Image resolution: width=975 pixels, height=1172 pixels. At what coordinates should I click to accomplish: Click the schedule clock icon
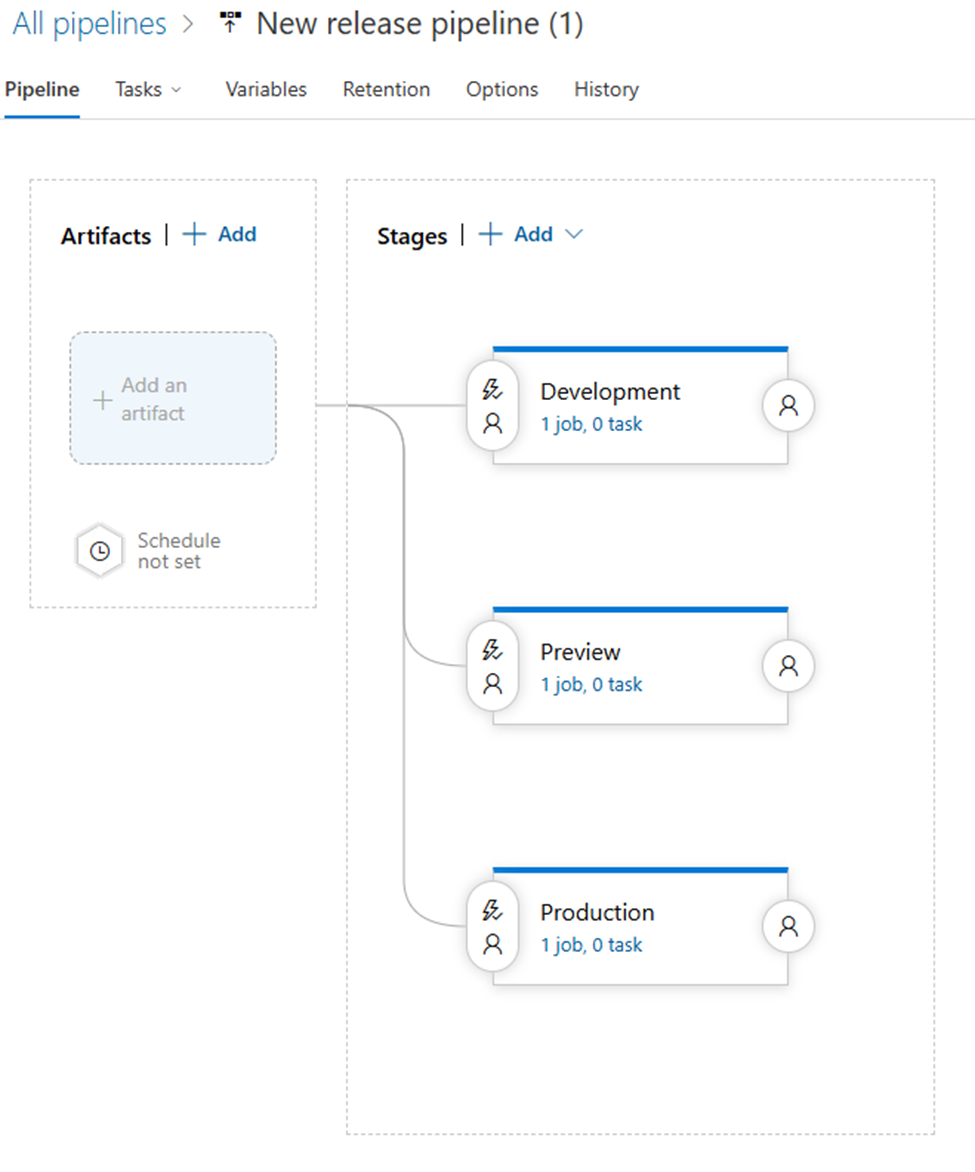[100, 551]
